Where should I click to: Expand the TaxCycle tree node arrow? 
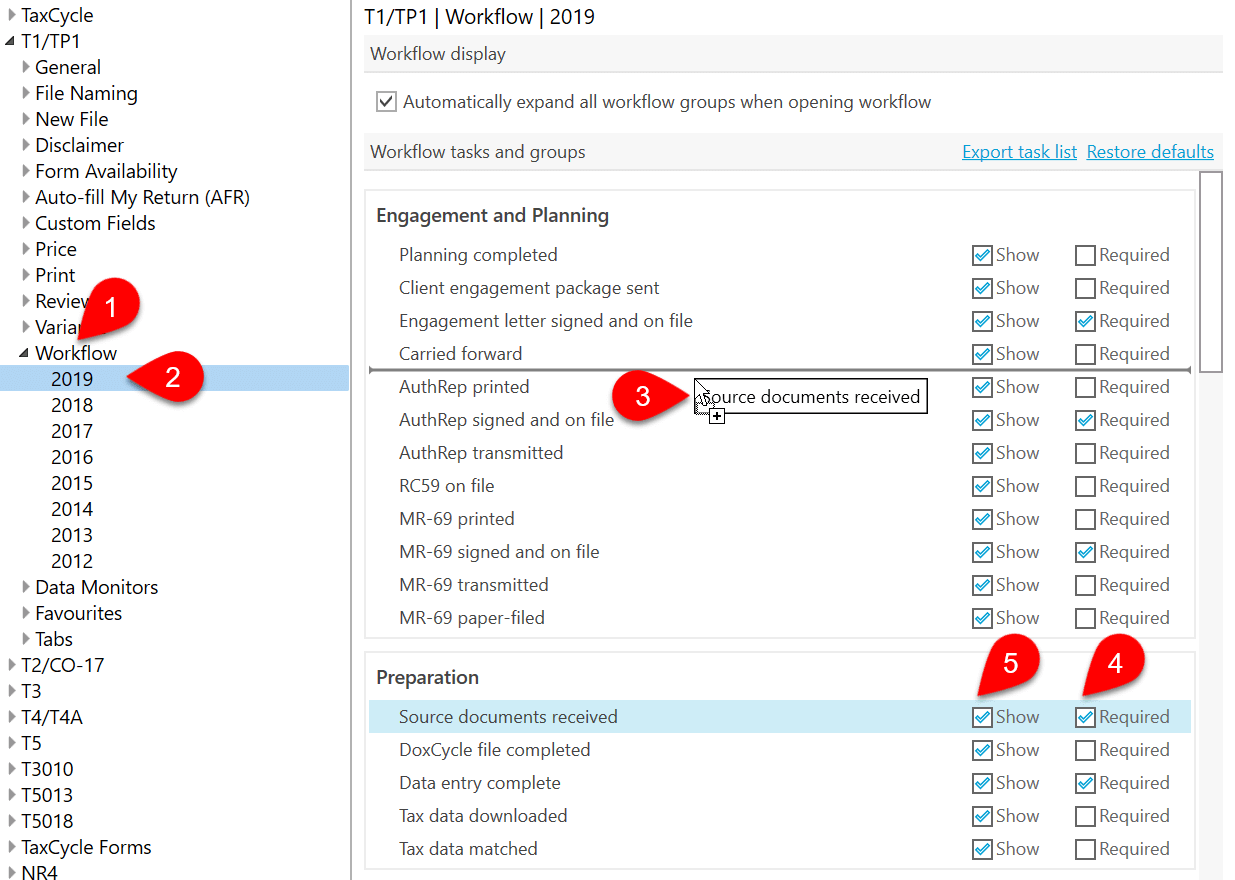pyautogui.click(x=11, y=16)
